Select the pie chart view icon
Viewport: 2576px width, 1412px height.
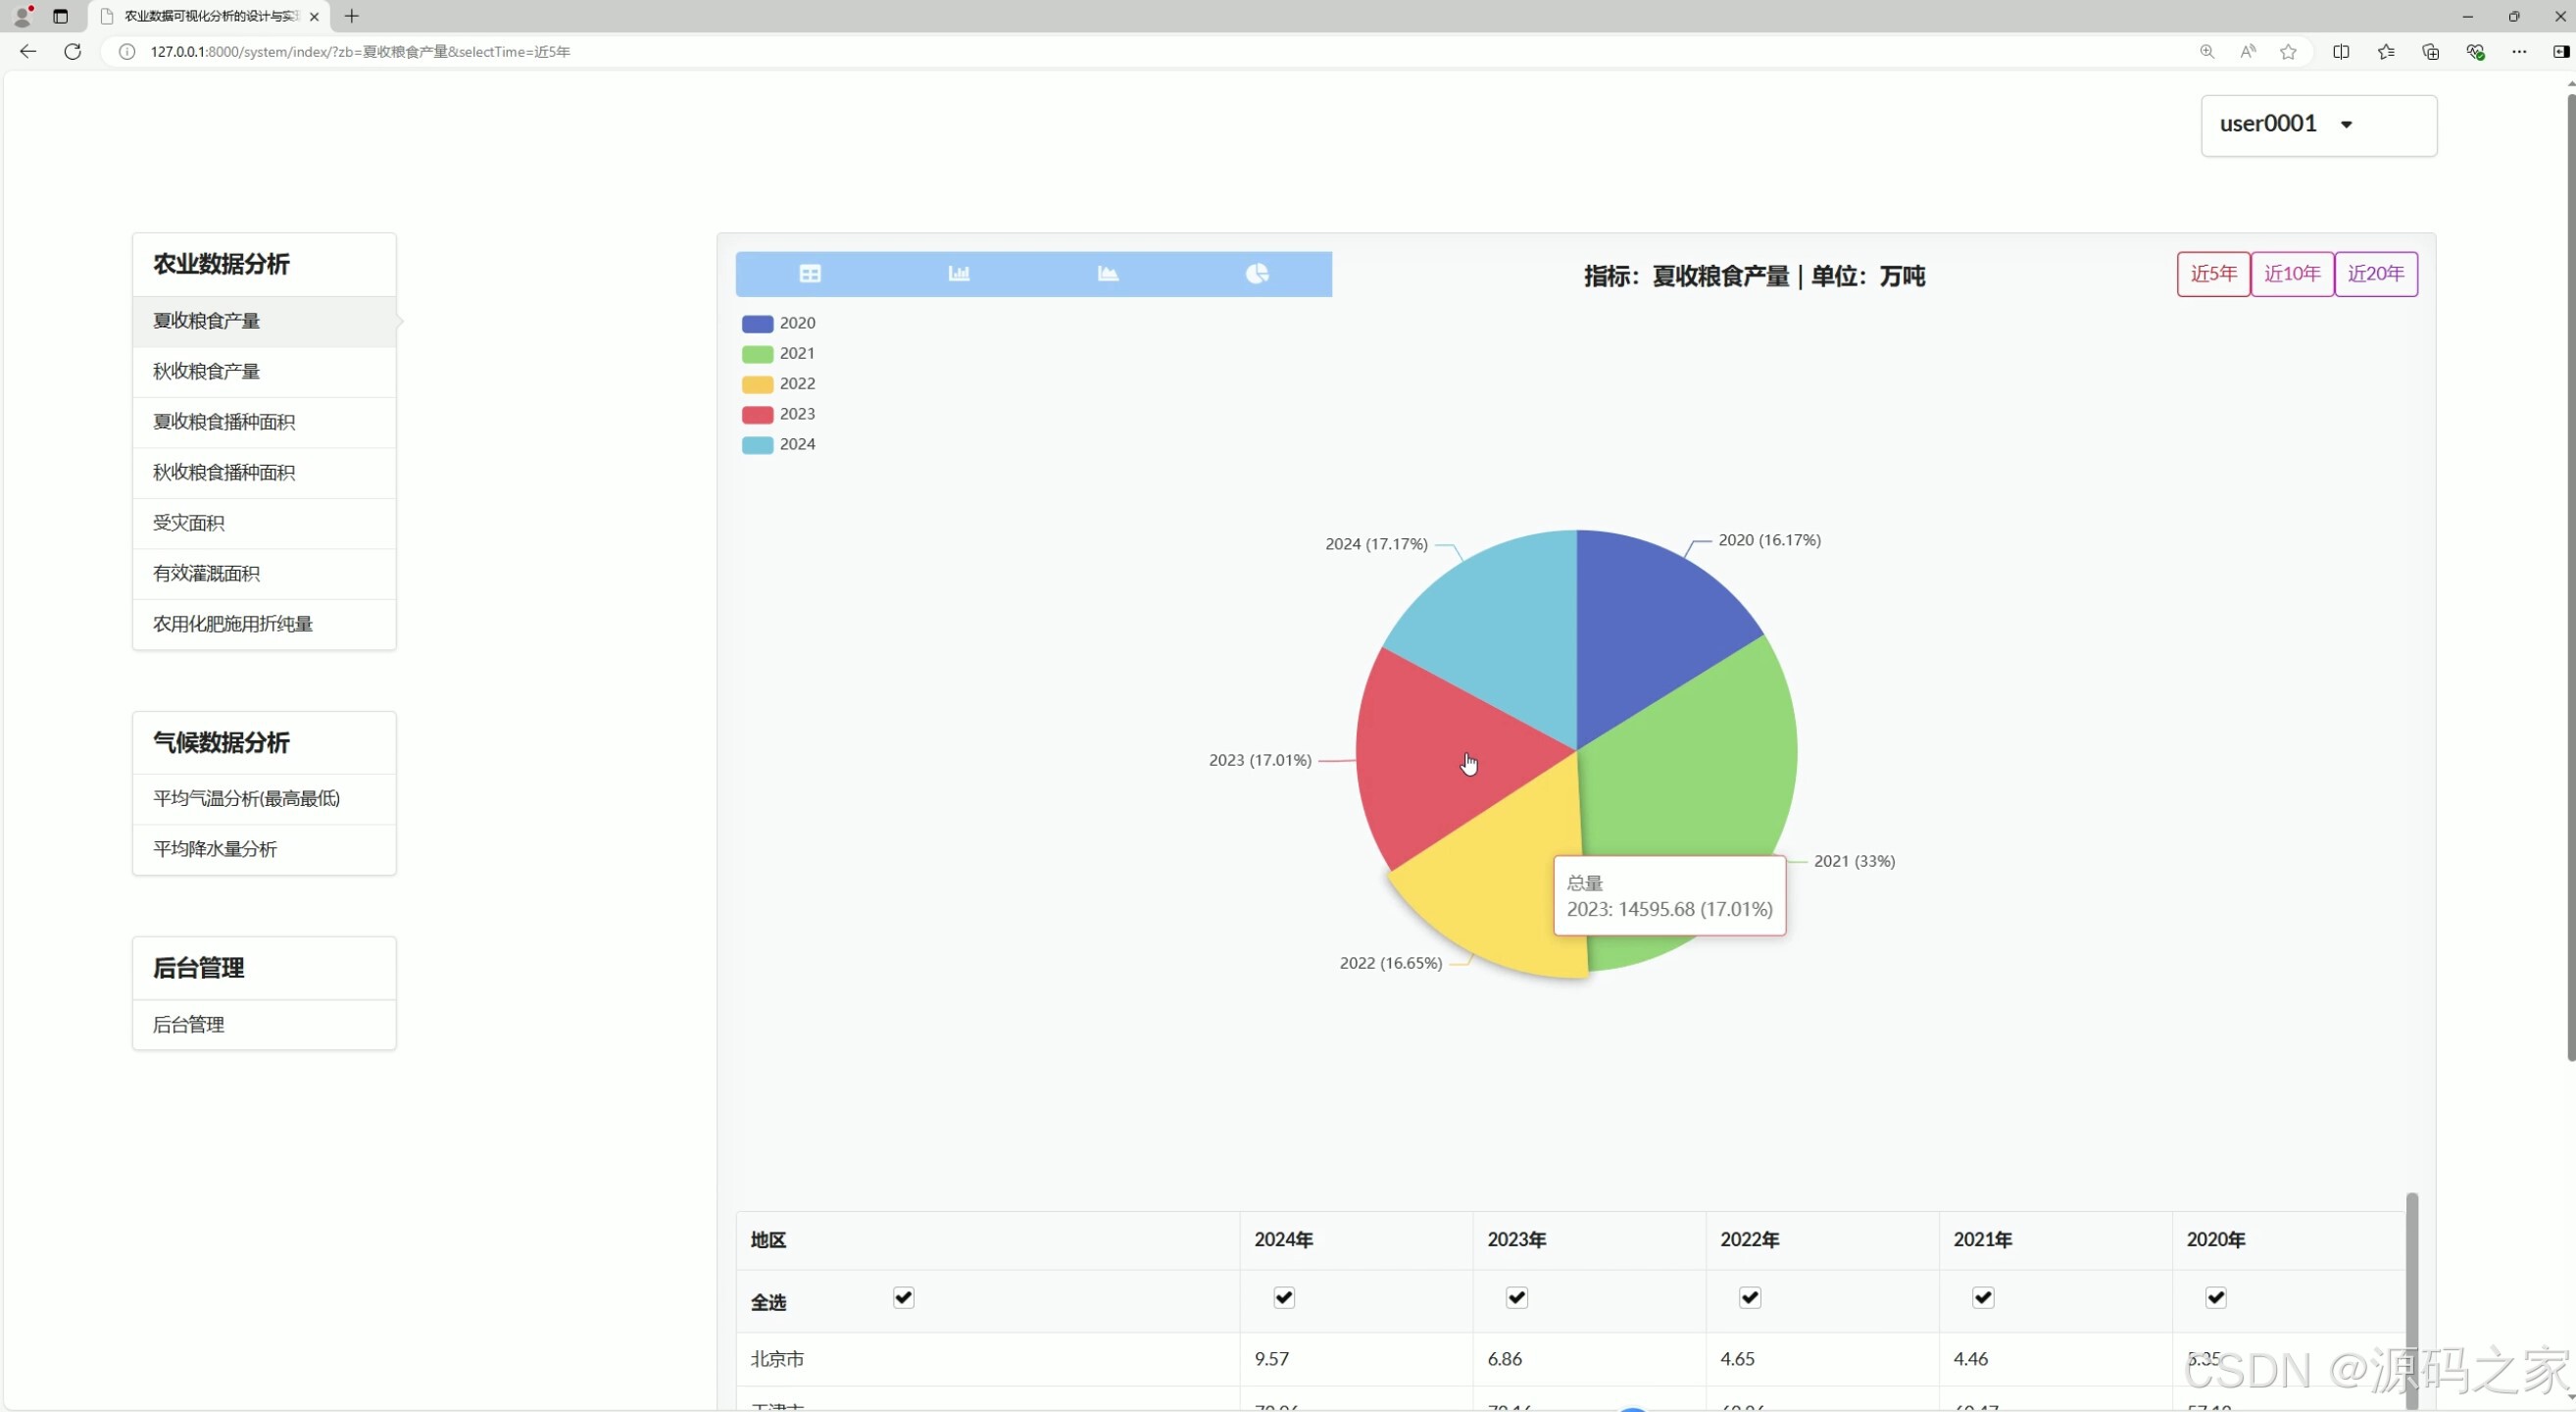(1257, 274)
